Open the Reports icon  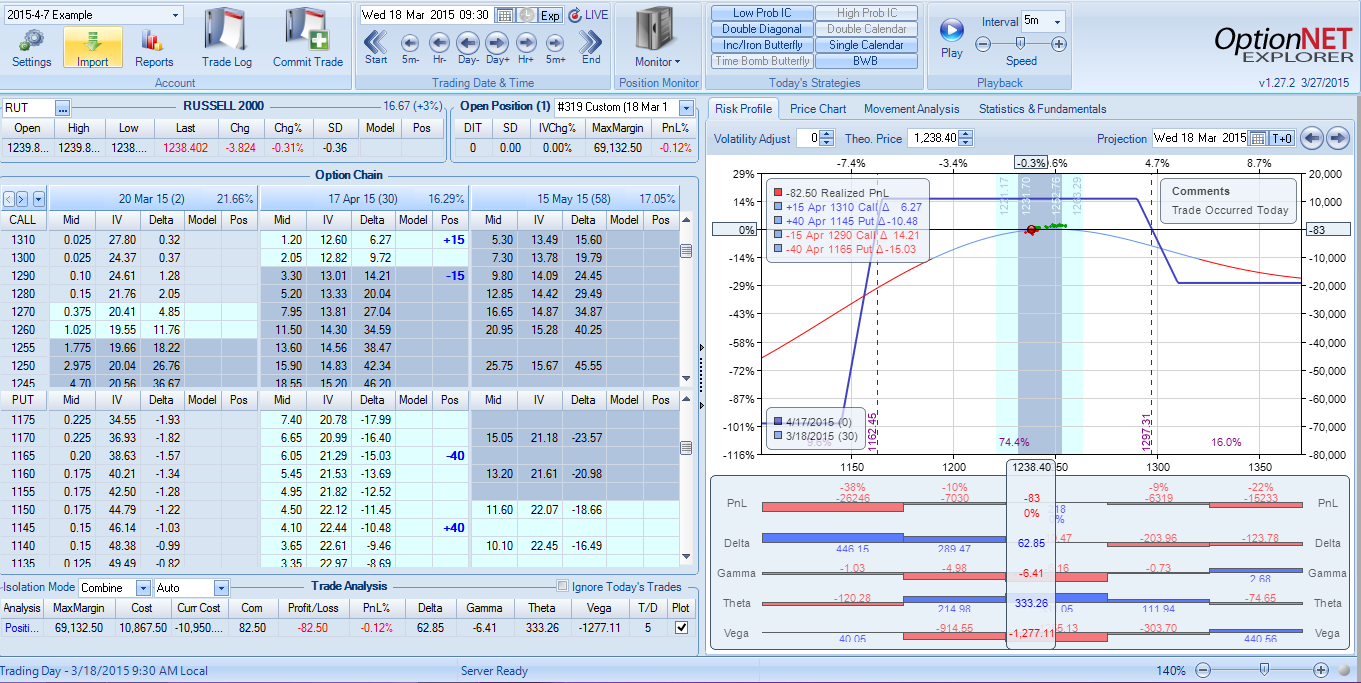point(154,46)
